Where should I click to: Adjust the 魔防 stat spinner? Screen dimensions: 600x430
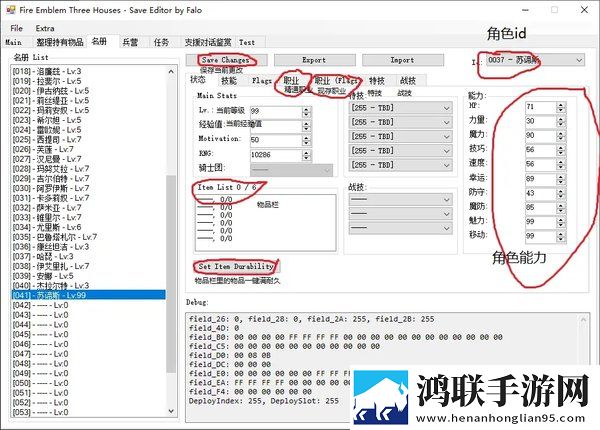click(x=561, y=207)
